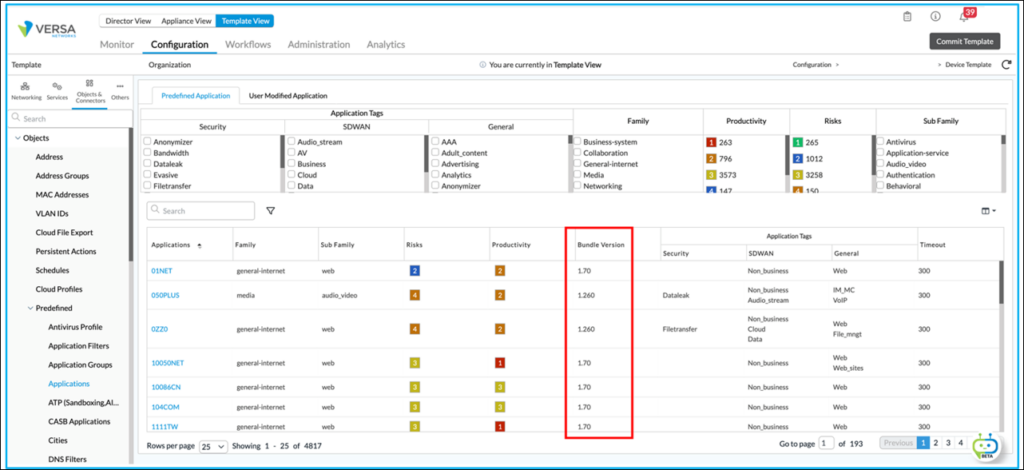Filter by Productivity level 1 red swatch

pyautogui.click(x=711, y=142)
